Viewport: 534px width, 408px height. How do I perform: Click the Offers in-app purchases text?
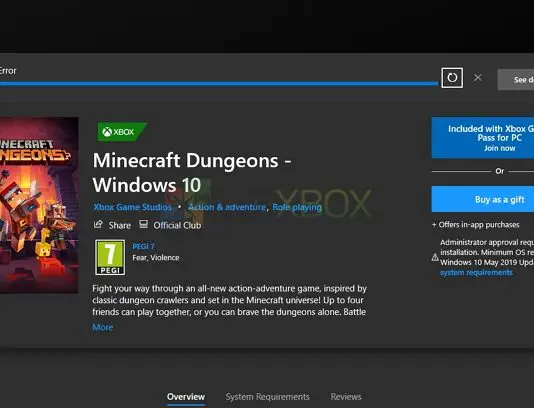coord(476,225)
